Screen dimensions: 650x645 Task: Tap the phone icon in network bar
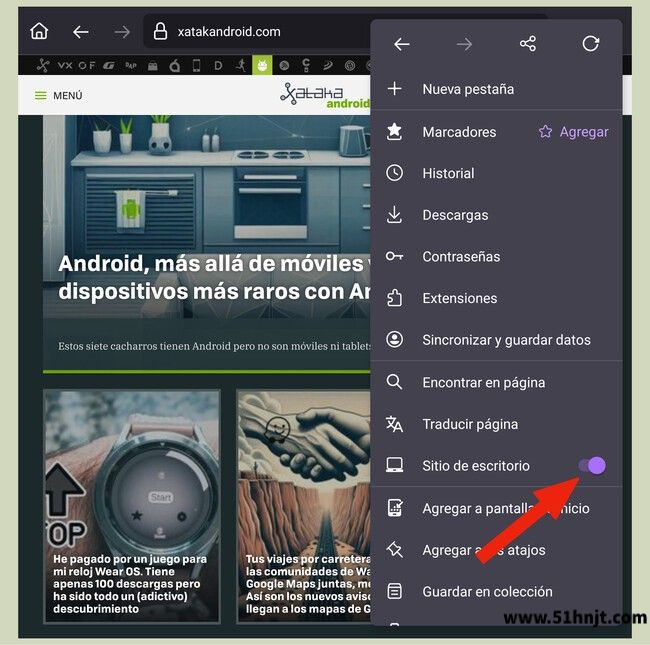[x=196, y=65]
